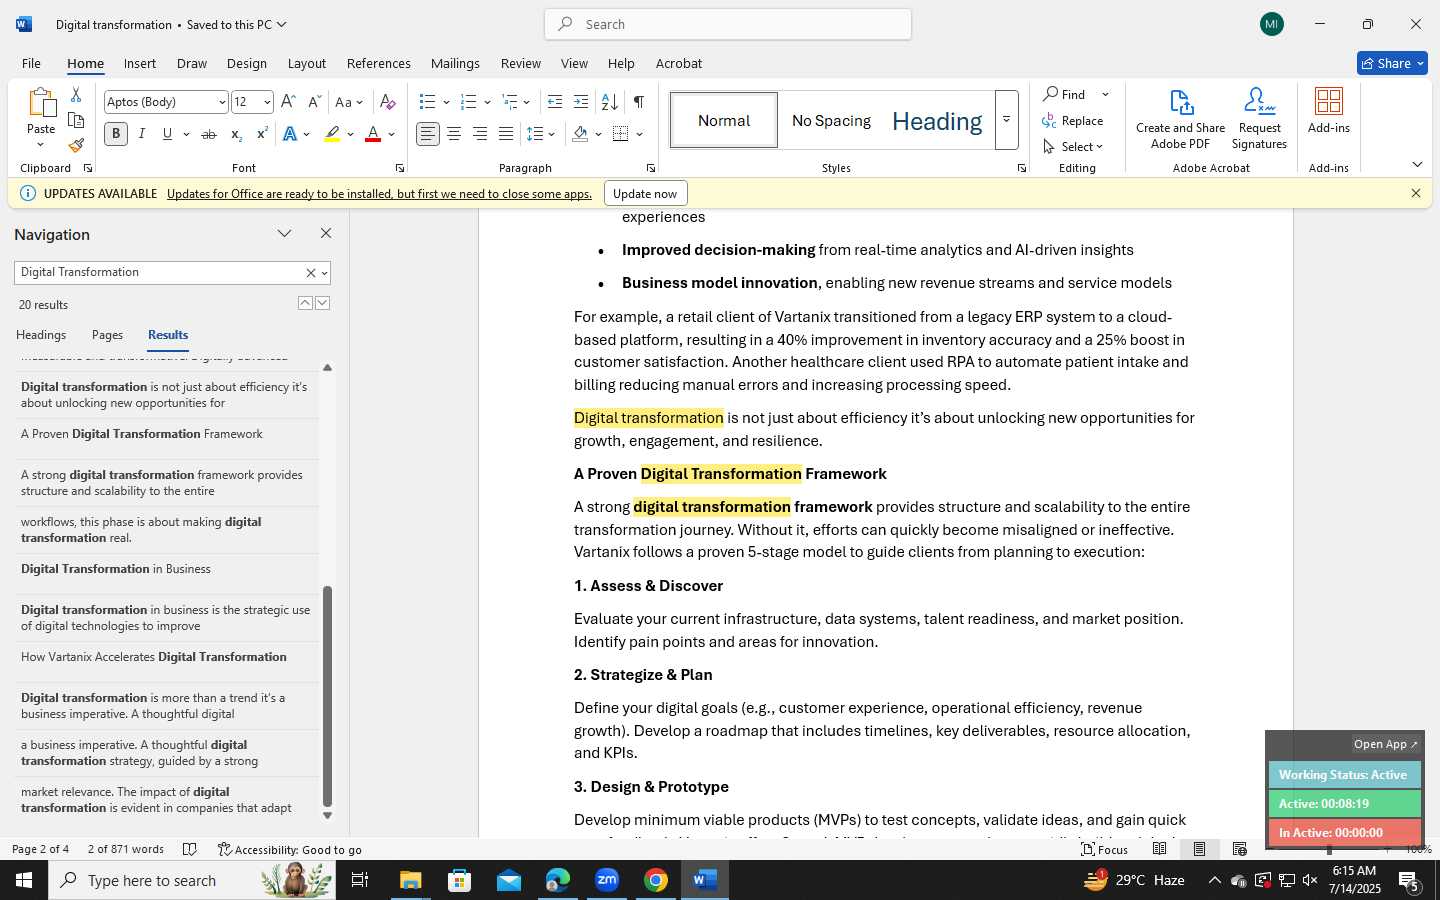Viewport: 1440px width, 900px height.
Task: Click Sort A-Z icon
Action: [x=609, y=102]
